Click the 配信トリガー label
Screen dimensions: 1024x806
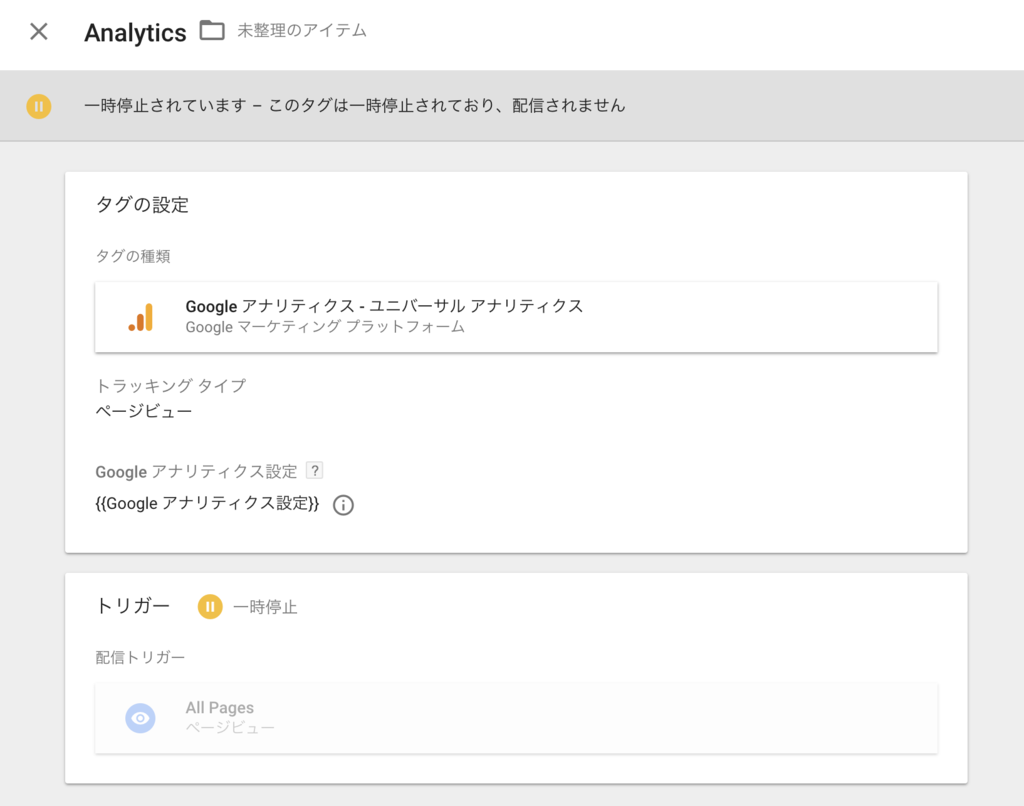pos(140,658)
